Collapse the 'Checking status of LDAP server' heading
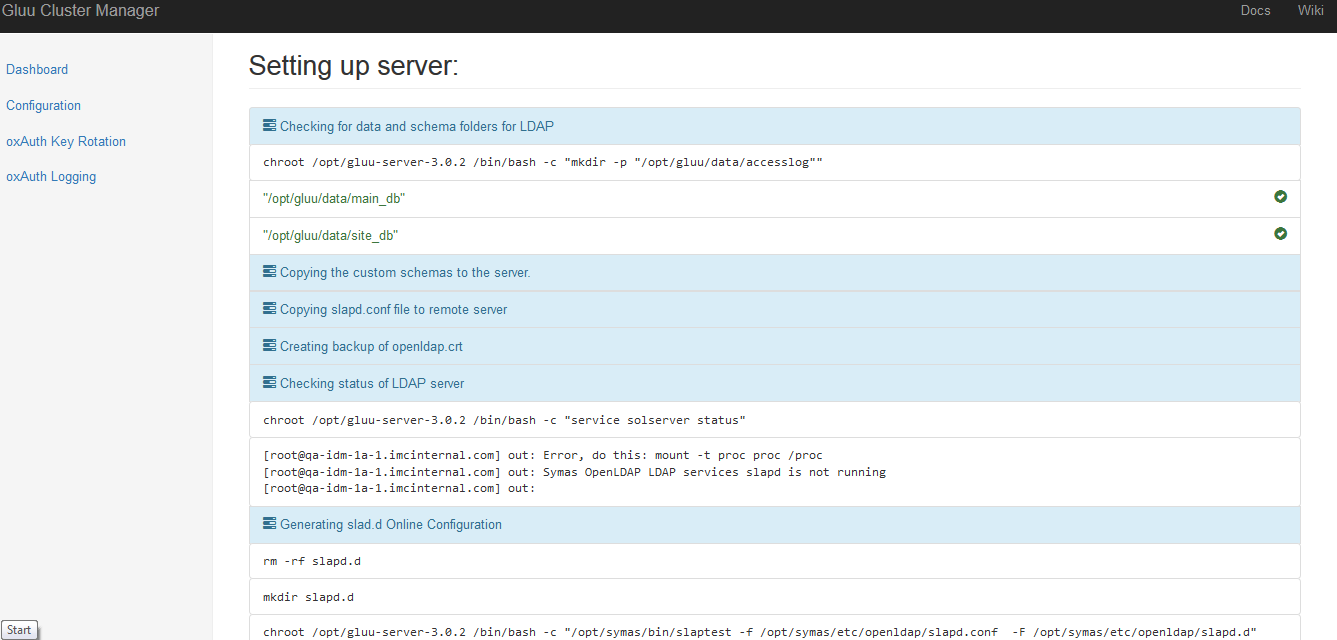The height and width of the screenshot is (640, 1337). (774, 383)
